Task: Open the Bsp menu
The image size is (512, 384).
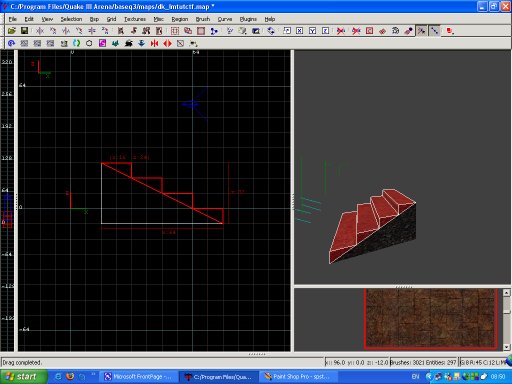Action: coord(94,19)
